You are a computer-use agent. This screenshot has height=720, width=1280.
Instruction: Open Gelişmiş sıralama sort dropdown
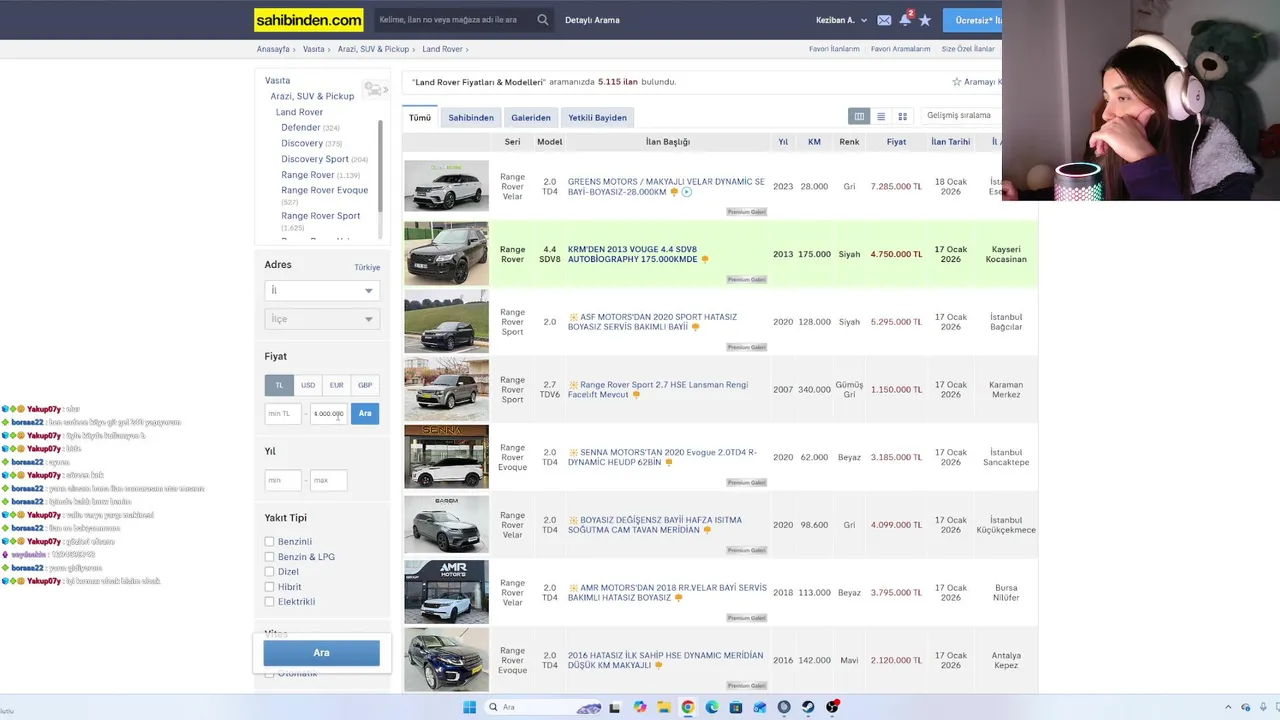[962, 116]
